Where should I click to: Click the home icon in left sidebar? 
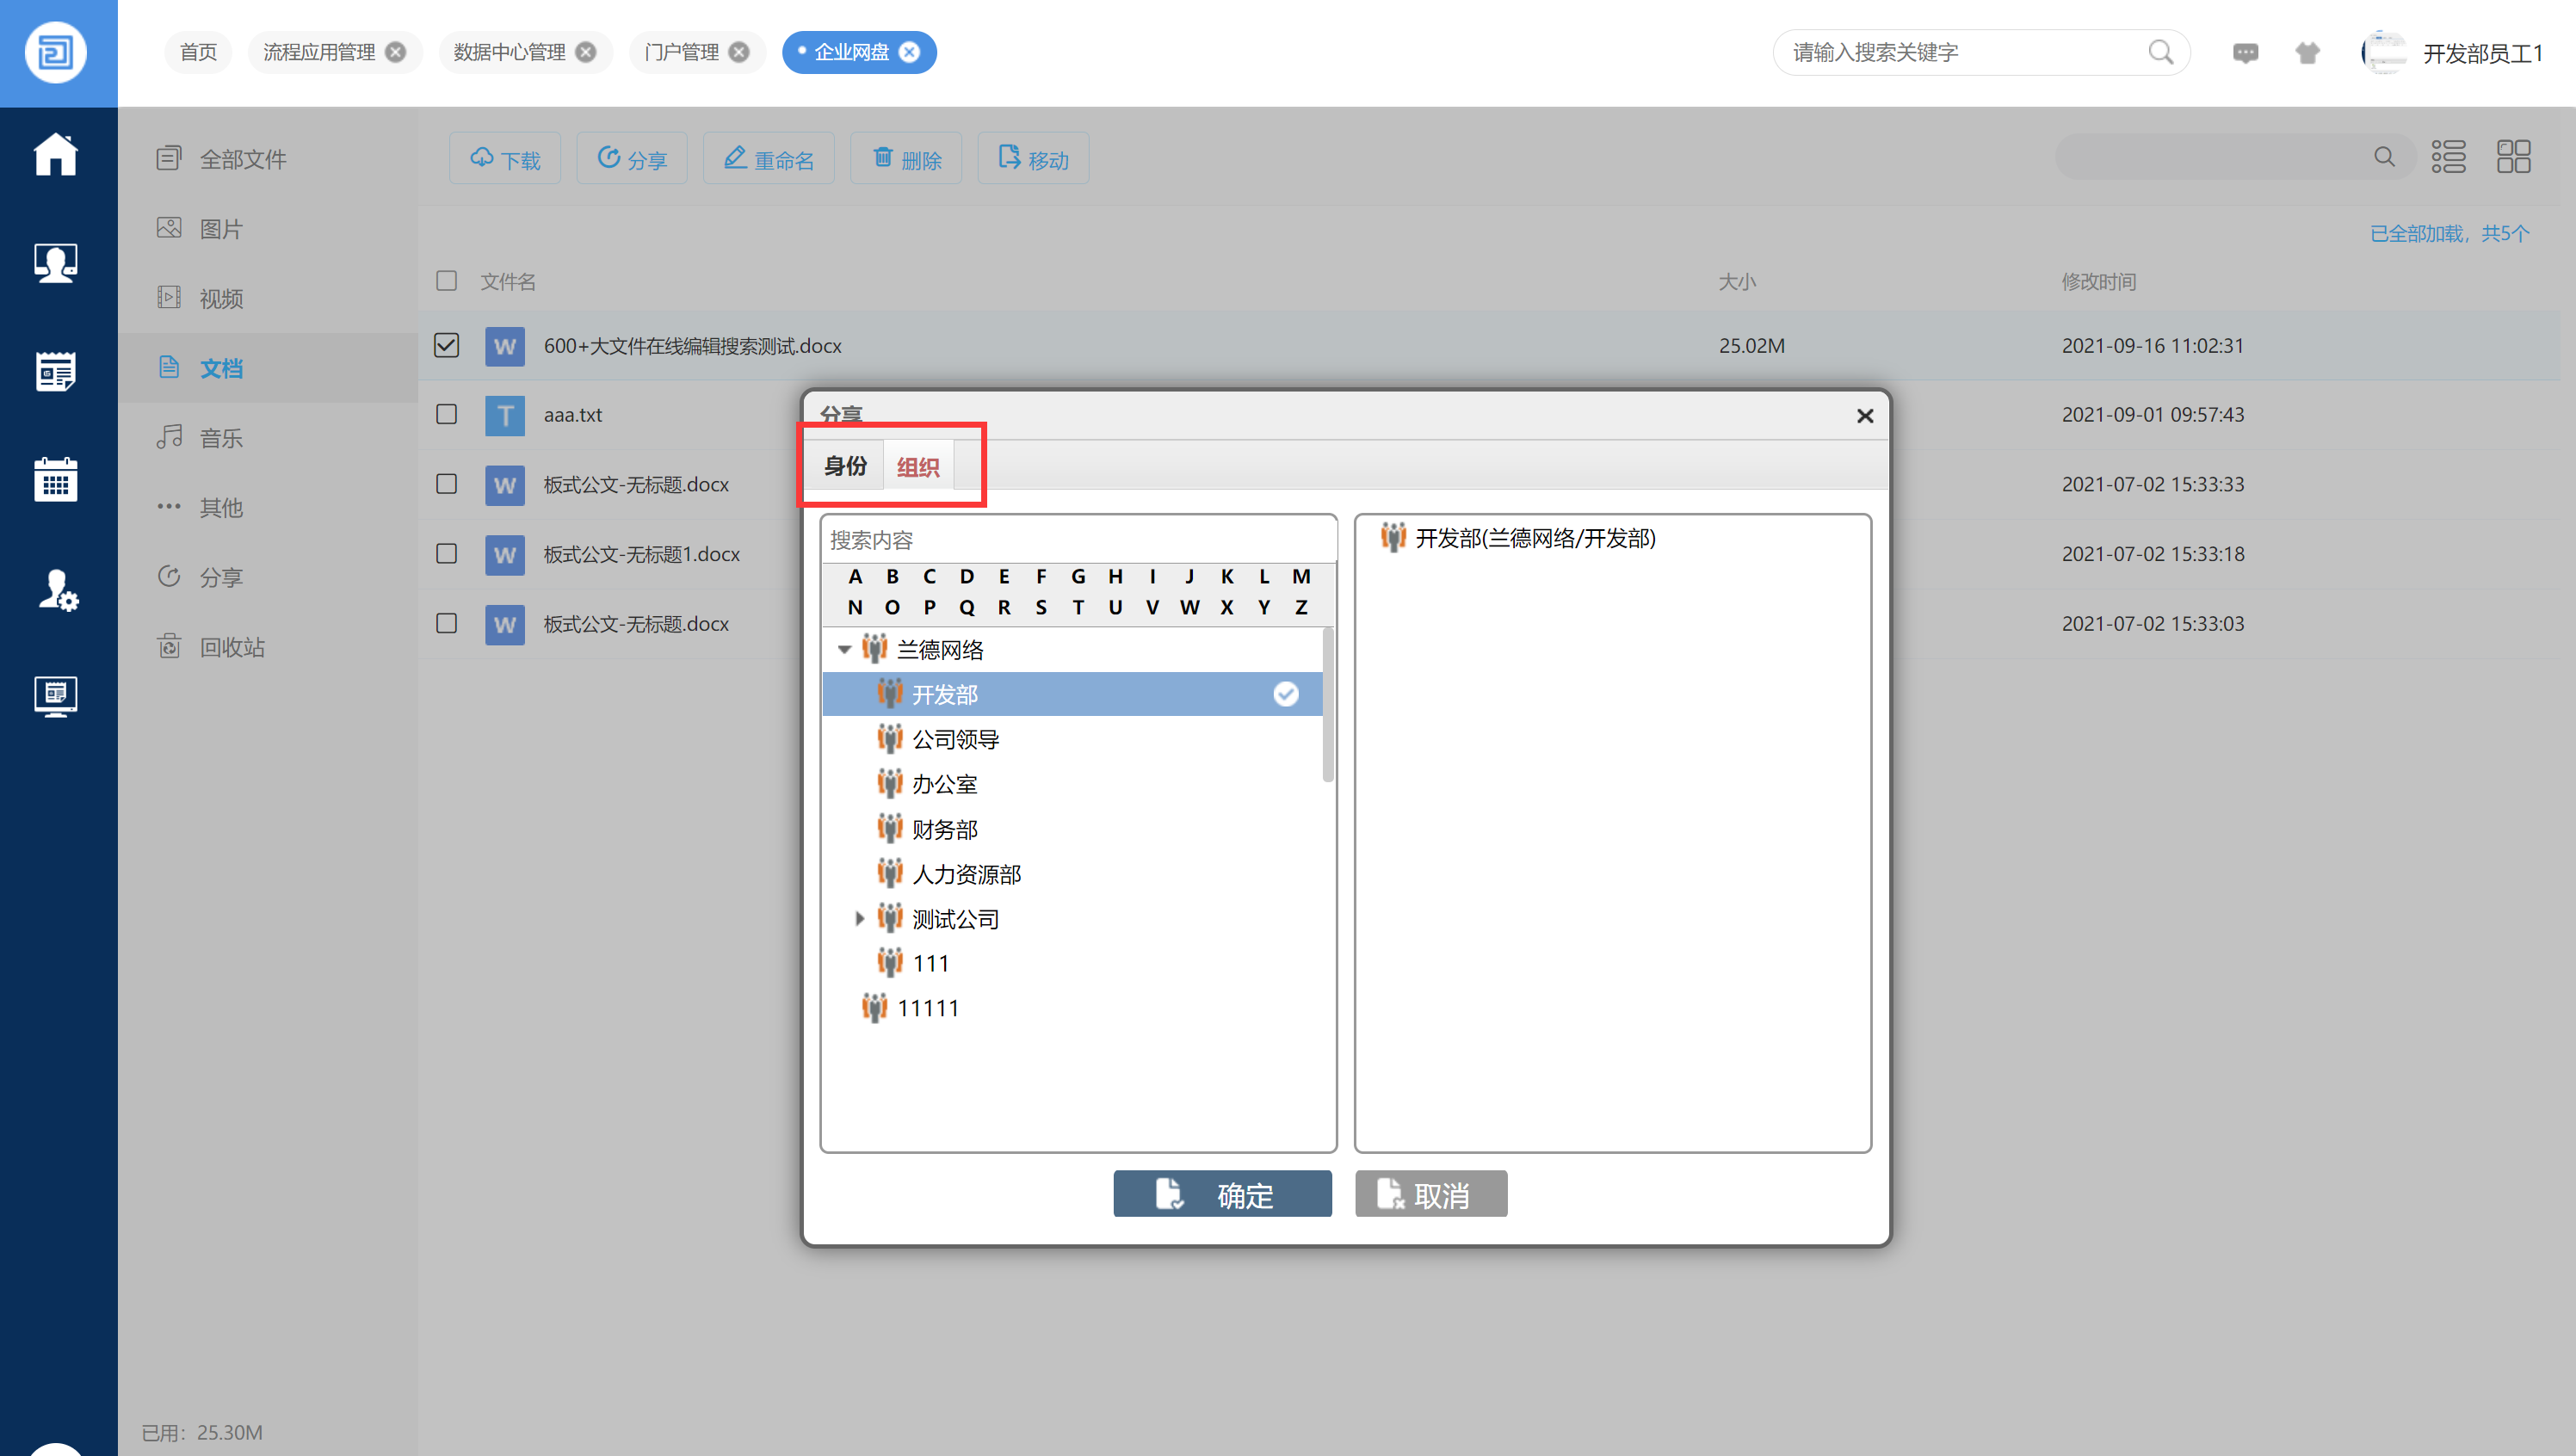pos(56,155)
